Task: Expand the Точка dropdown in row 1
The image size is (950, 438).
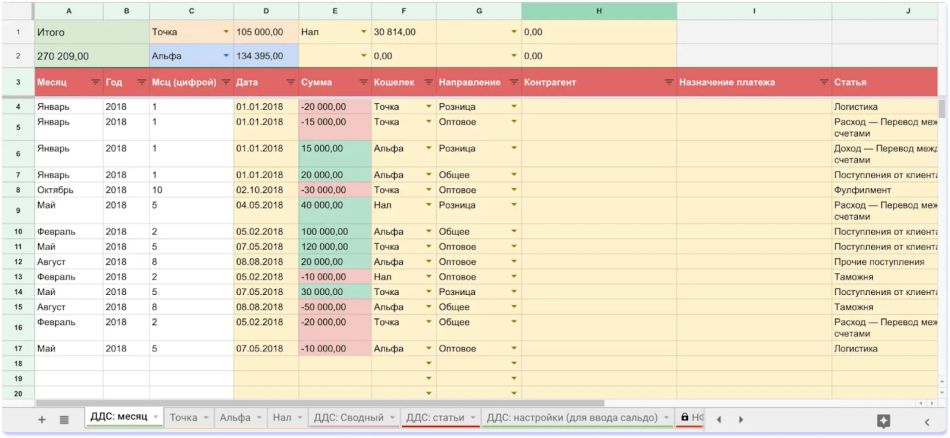Action: pyautogui.click(x=225, y=32)
